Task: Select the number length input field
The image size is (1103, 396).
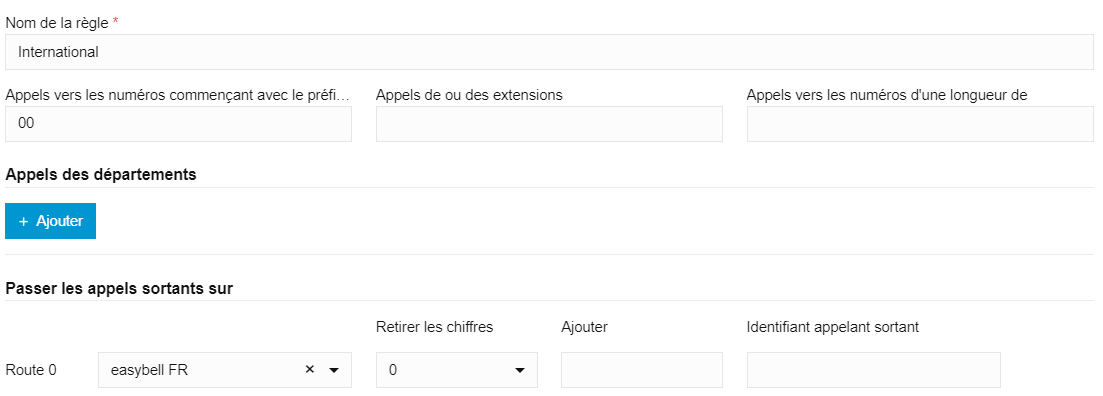Action: (920, 124)
